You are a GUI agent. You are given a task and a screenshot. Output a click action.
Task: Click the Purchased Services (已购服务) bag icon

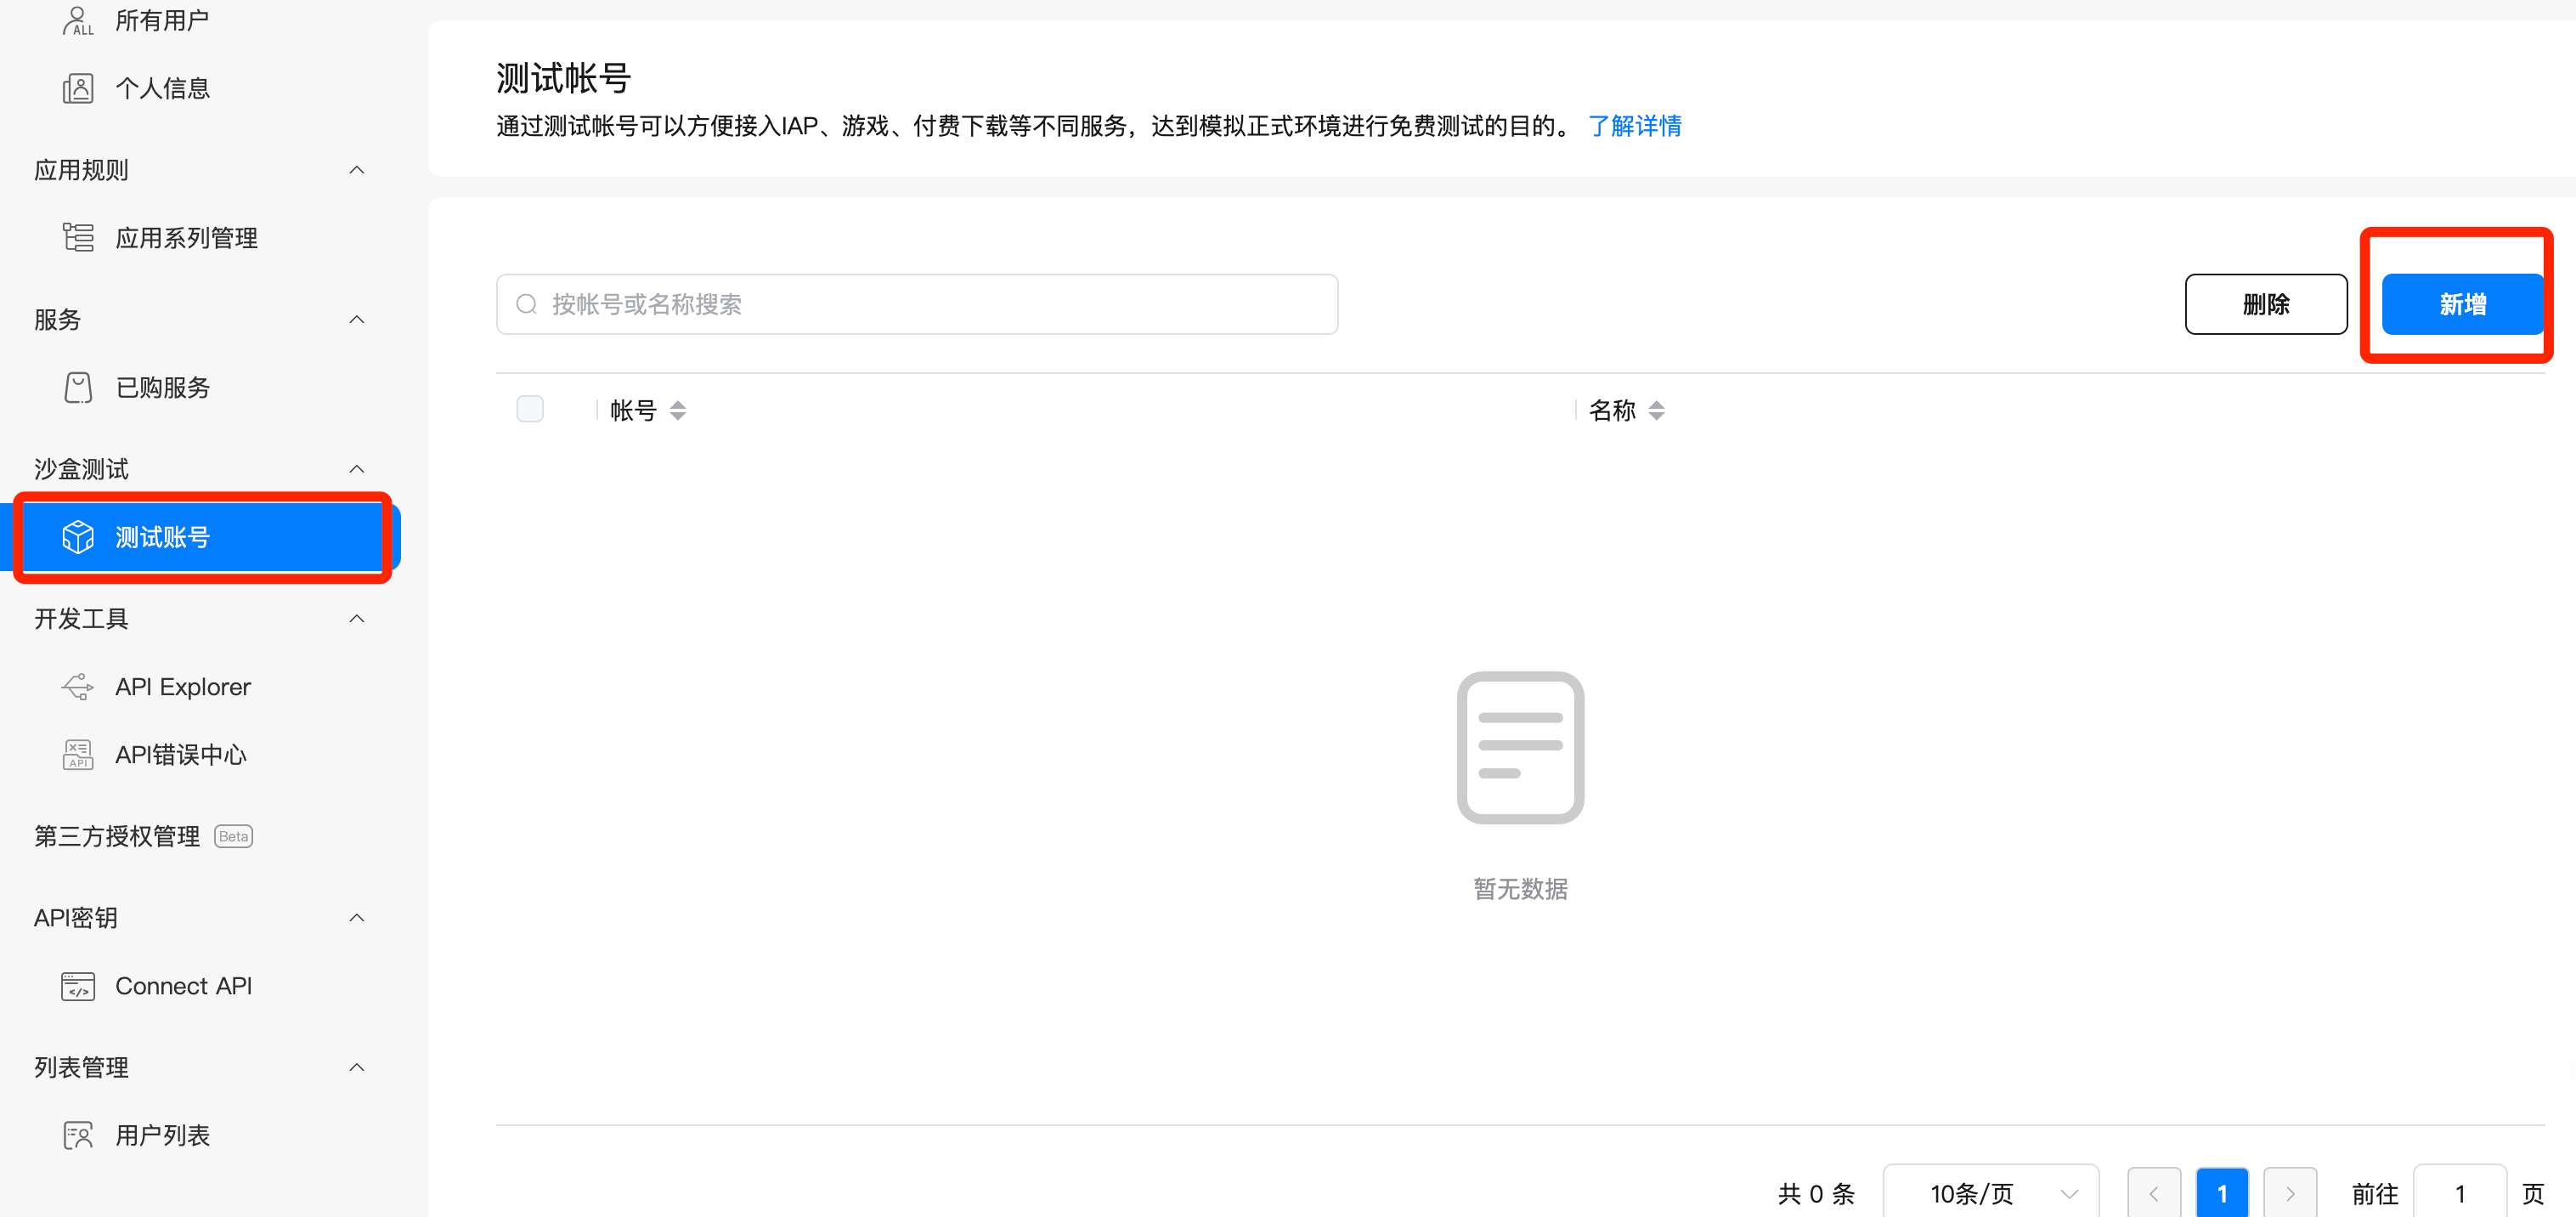(78, 387)
